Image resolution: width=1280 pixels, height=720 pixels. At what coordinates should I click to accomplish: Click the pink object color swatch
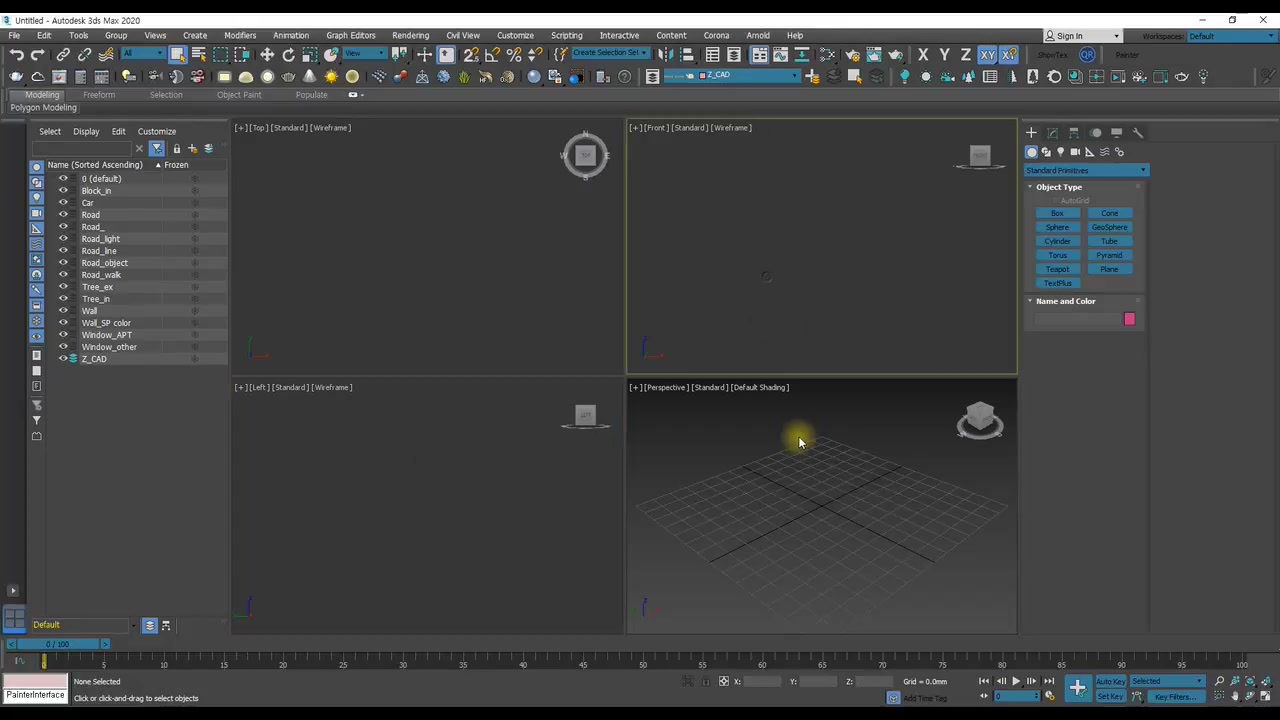tap(1129, 319)
